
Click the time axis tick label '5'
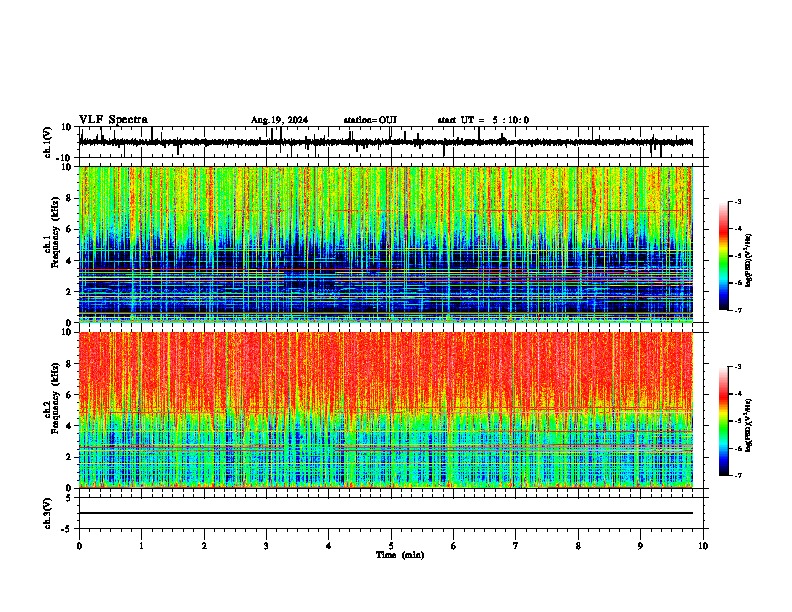coord(391,546)
